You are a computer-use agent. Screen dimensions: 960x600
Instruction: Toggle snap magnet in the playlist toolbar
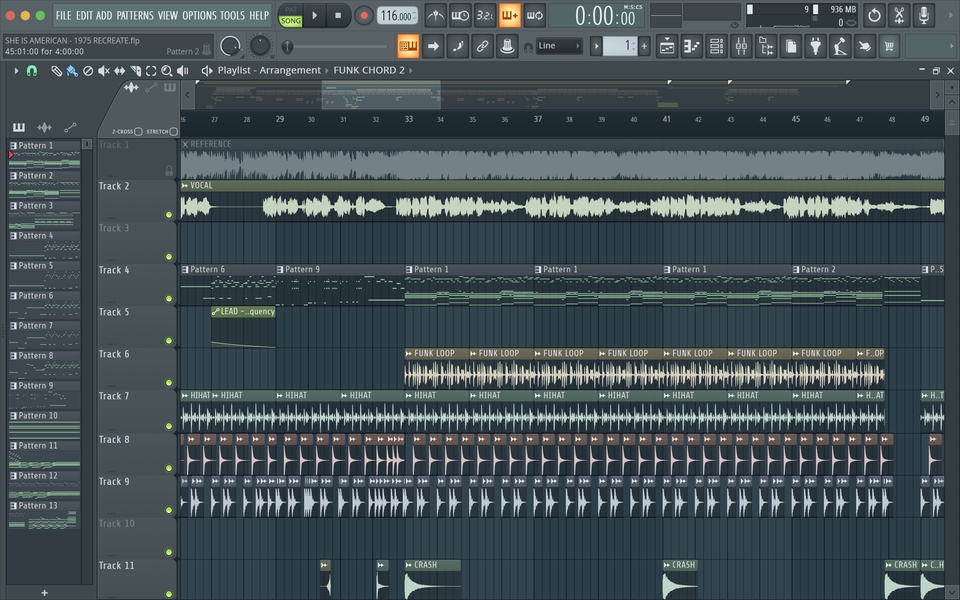(31, 70)
